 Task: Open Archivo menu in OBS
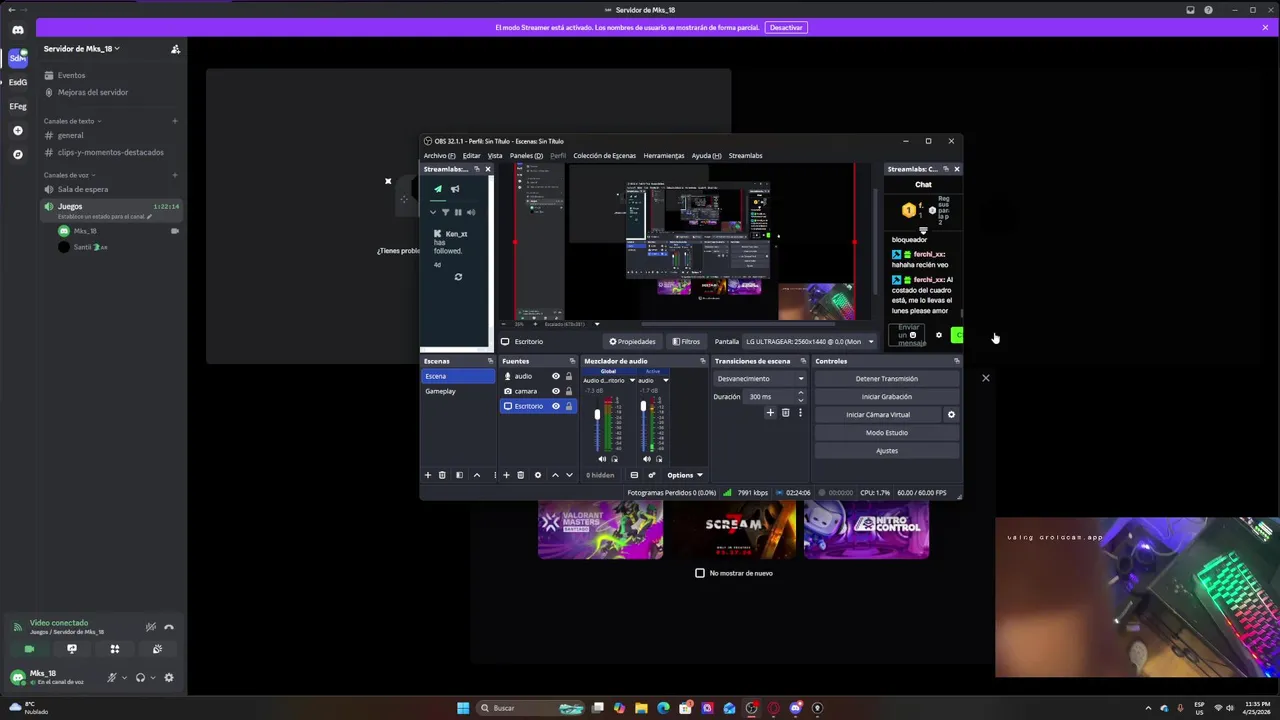(439, 156)
